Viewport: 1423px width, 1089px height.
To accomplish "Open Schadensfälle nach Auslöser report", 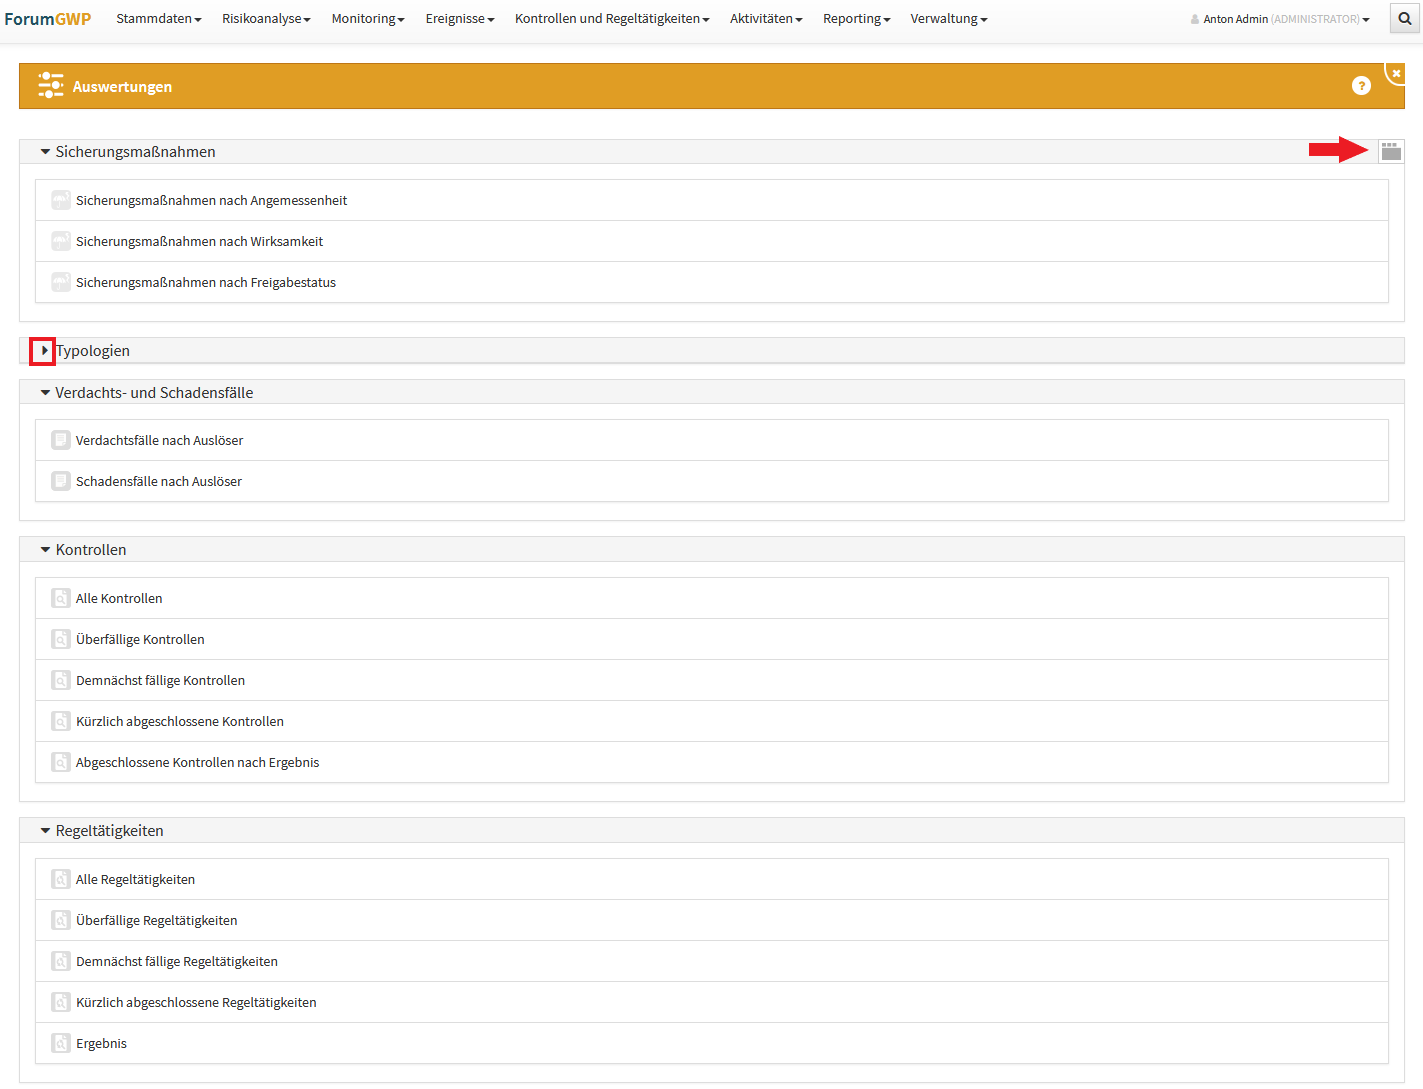I will click(x=158, y=481).
